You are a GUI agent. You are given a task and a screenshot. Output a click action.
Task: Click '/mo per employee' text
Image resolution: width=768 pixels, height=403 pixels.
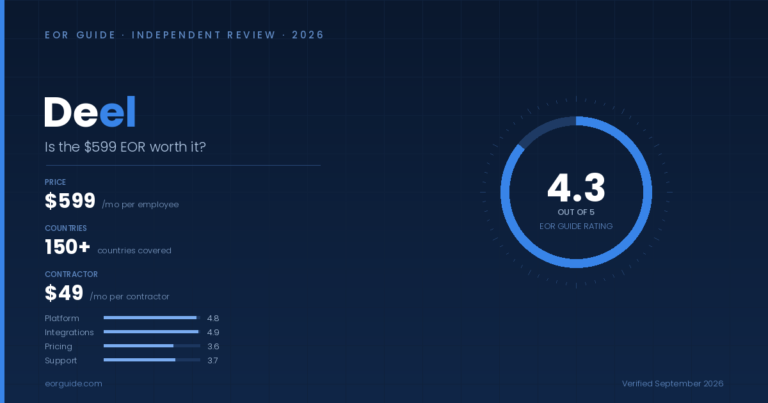tap(140, 205)
